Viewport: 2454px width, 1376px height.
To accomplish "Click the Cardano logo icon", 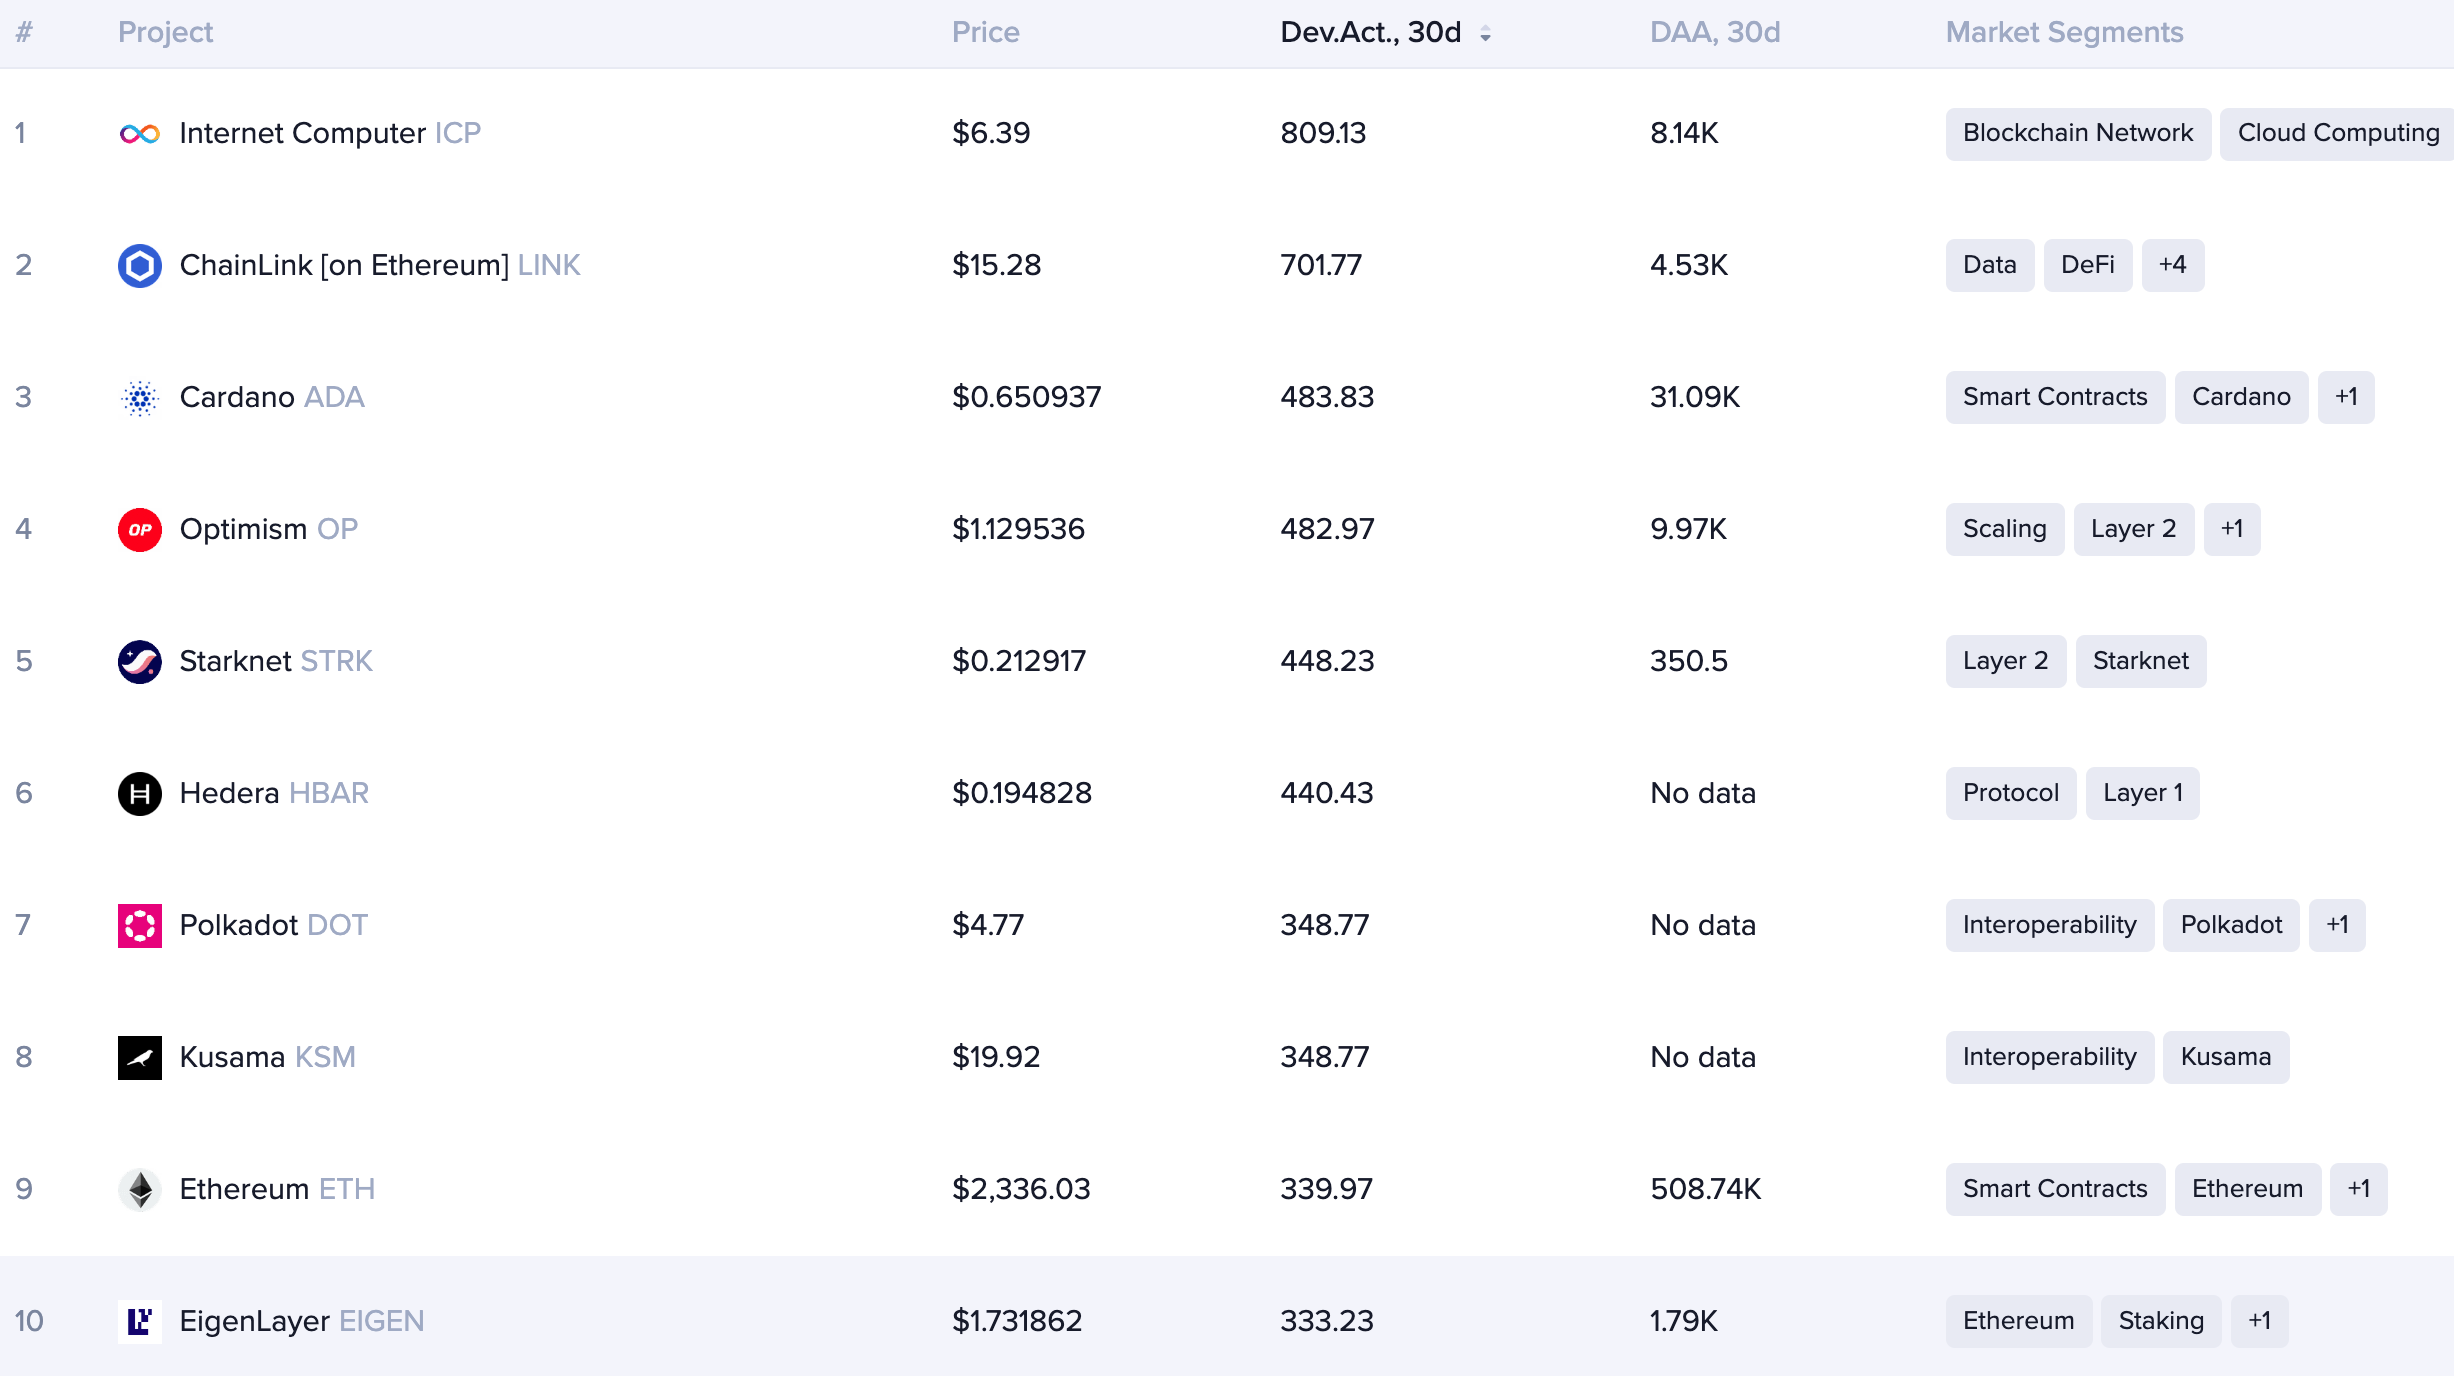I will pyautogui.click(x=140, y=398).
